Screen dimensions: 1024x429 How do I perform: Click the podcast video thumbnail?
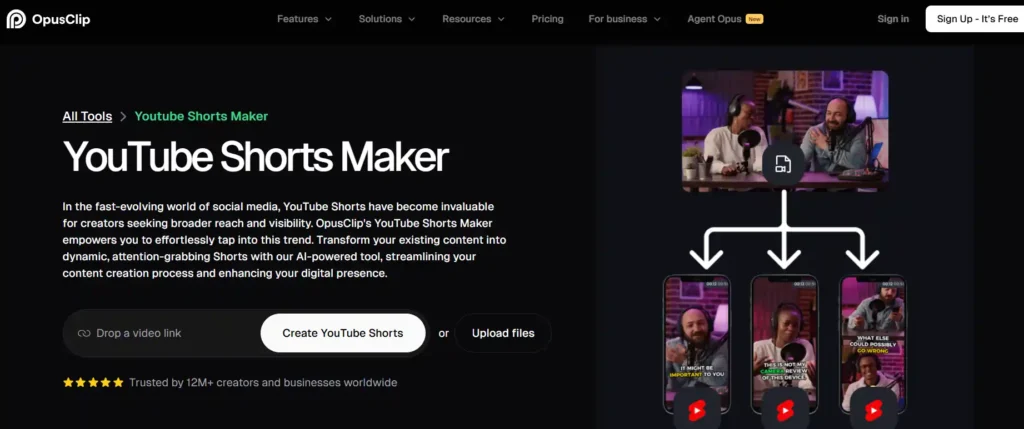point(785,131)
